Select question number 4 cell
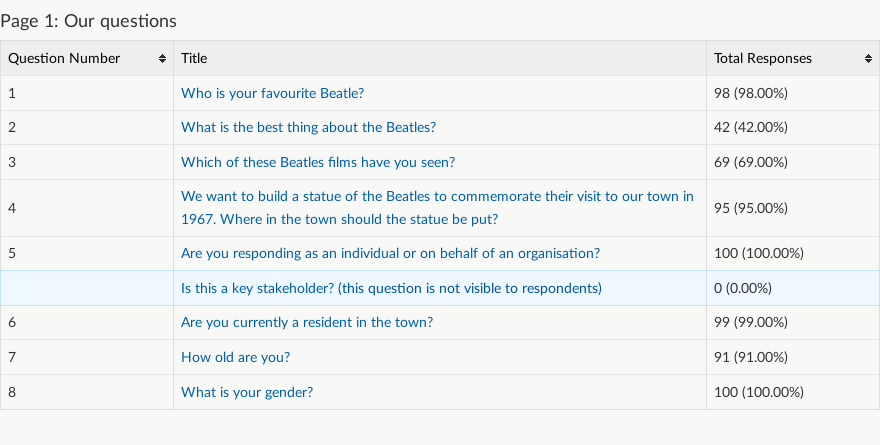The height and width of the screenshot is (445, 880). tap(87, 208)
